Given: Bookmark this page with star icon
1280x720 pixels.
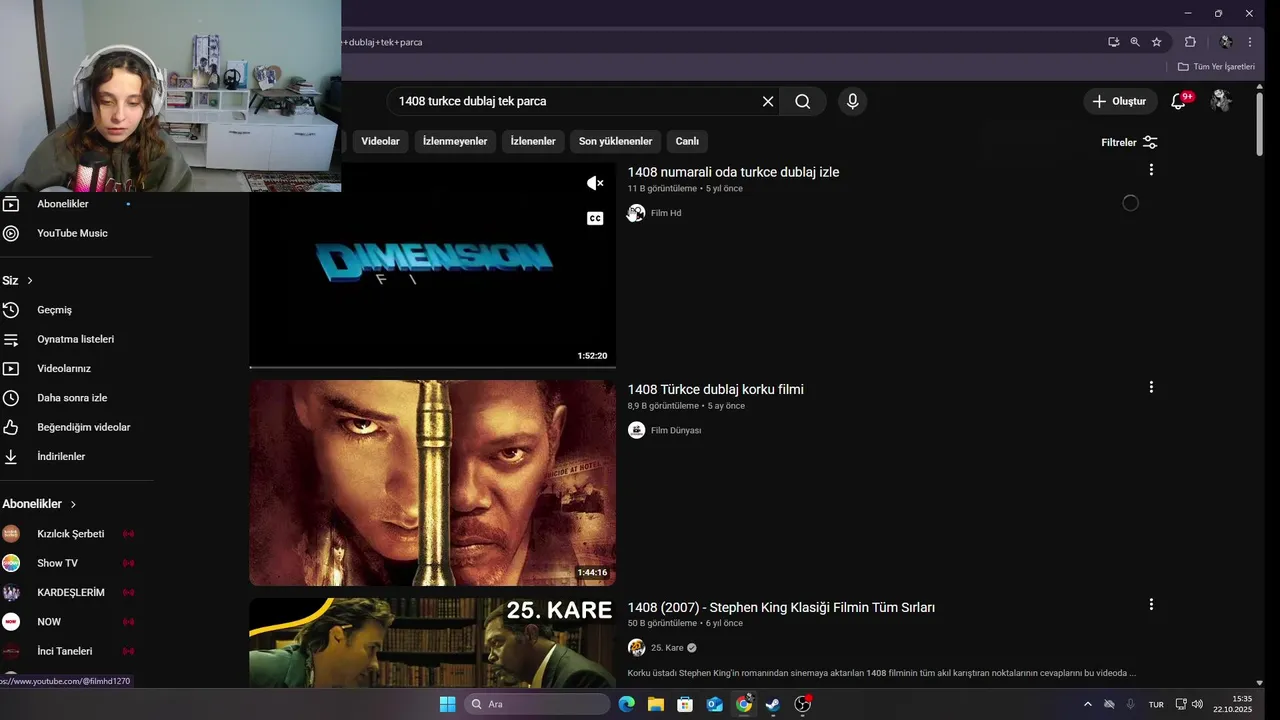Looking at the screenshot, I should 1157,42.
